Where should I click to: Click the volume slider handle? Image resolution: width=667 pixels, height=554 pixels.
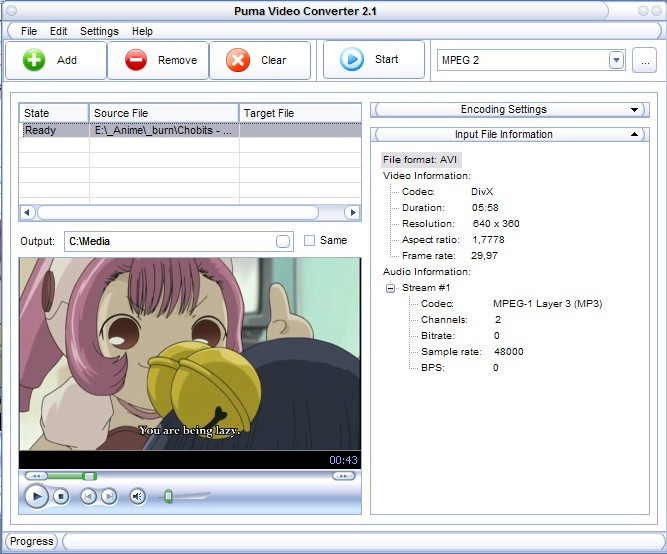[x=168, y=496]
